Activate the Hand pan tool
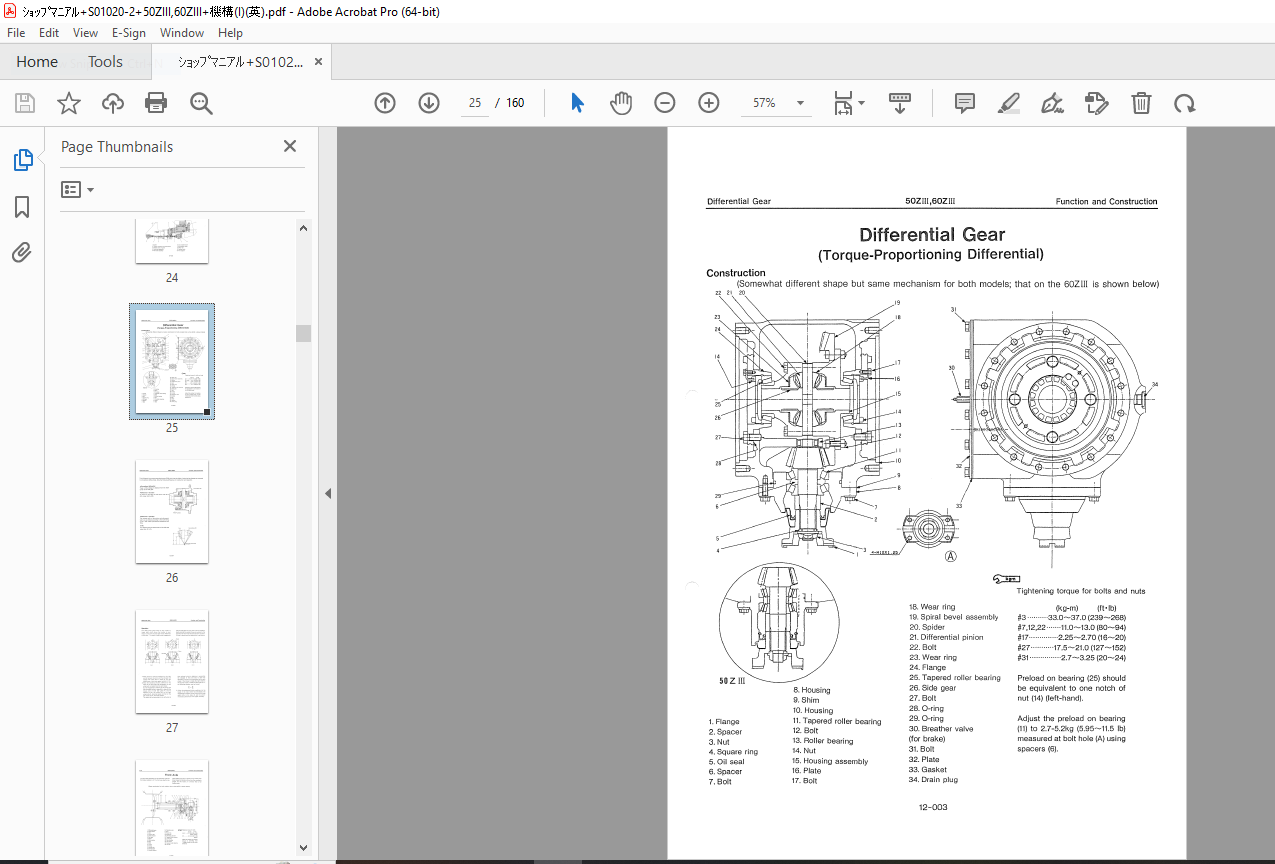Viewport: 1275px width, 864px height. click(621, 103)
